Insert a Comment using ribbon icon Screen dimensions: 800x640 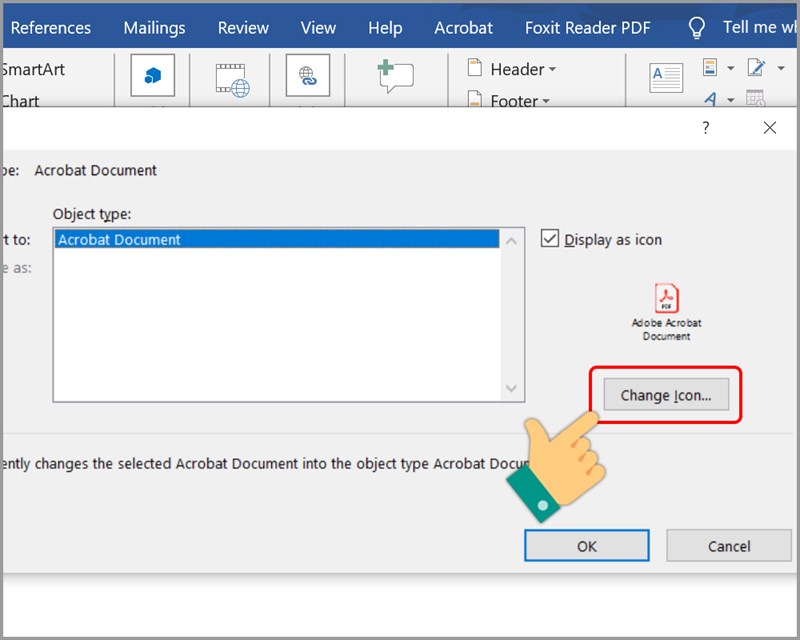pyautogui.click(x=395, y=76)
